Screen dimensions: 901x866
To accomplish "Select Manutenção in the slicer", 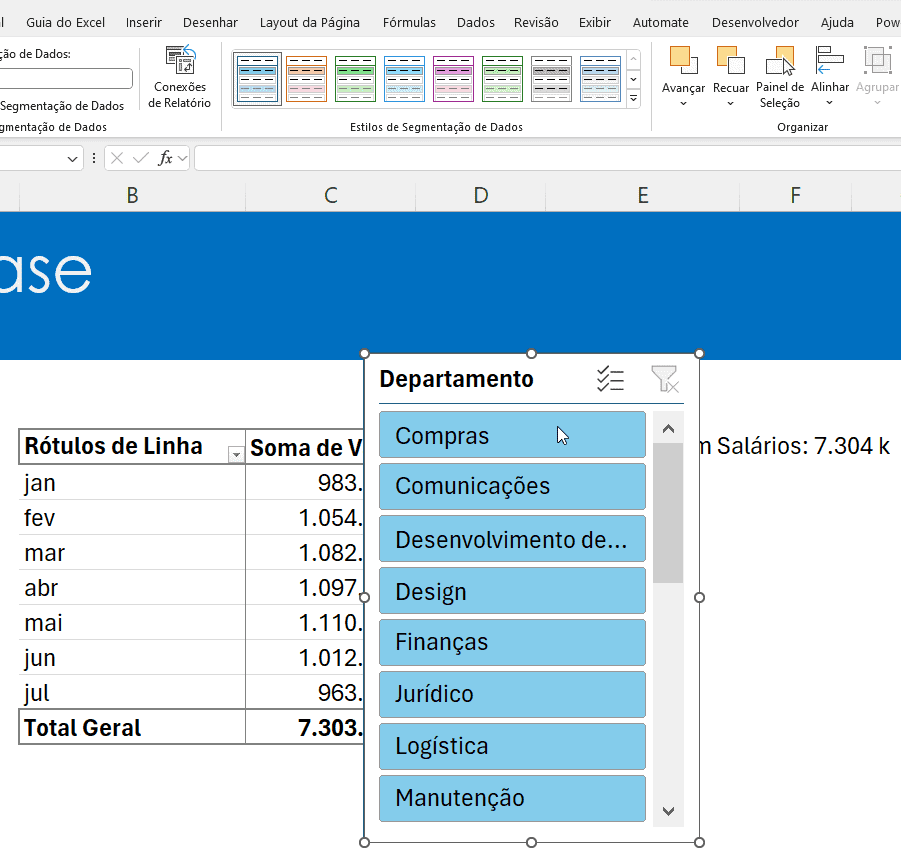I will [x=512, y=799].
